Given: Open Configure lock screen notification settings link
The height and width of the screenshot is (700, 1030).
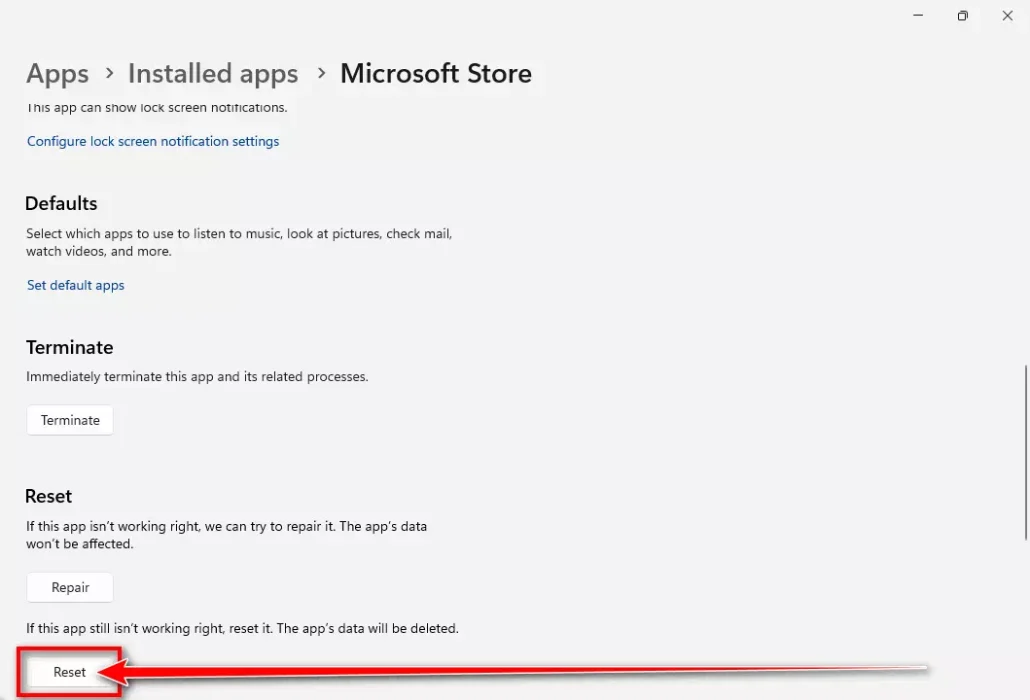Looking at the screenshot, I should pyautogui.click(x=153, y=141).
